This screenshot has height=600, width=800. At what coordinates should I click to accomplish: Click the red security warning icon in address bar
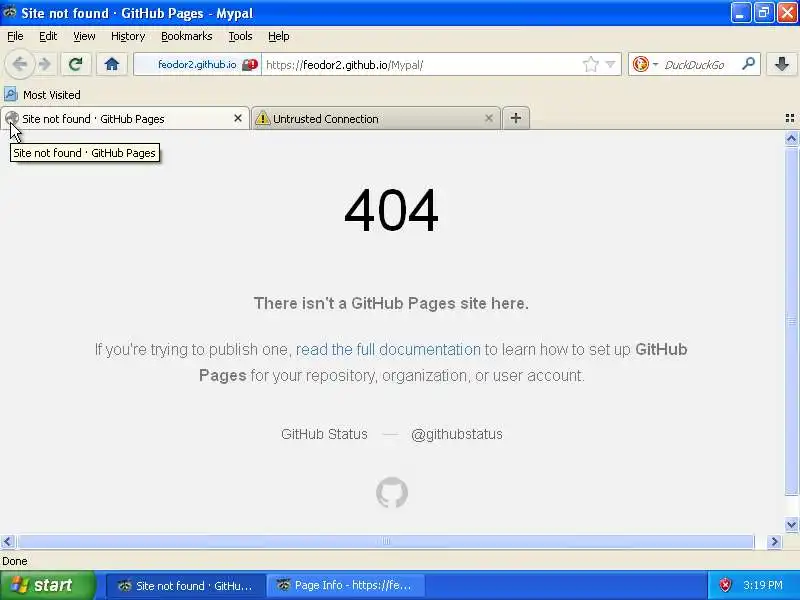click(250, 65)
